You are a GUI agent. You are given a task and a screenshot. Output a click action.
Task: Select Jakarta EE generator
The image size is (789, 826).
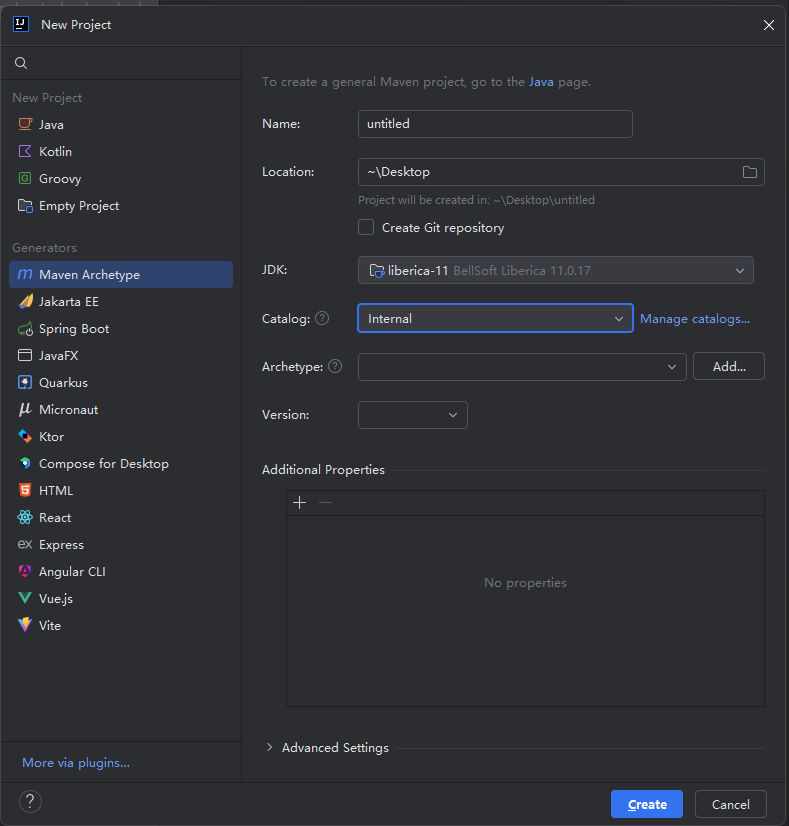(x=121, y=301)
